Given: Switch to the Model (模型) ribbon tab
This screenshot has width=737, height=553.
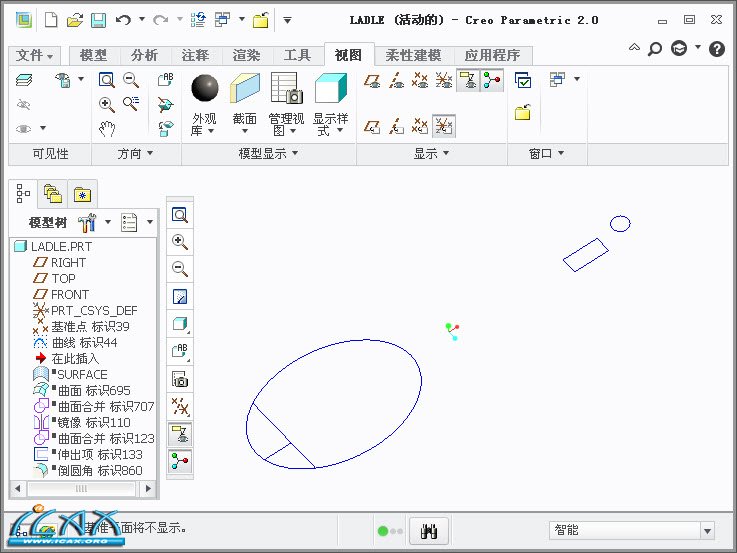Looking at the screenshot, I should [x=93, y=55].
